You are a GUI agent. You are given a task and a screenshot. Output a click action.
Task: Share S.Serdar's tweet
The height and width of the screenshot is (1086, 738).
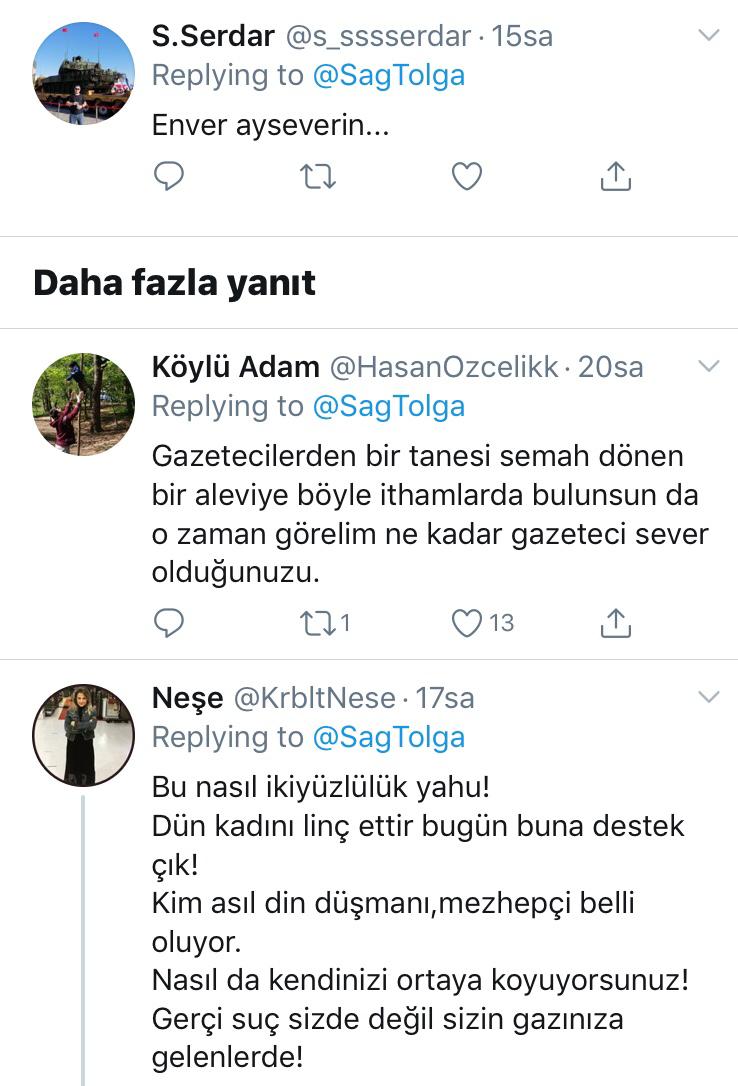pyautogui.click(x=615, y=176)
